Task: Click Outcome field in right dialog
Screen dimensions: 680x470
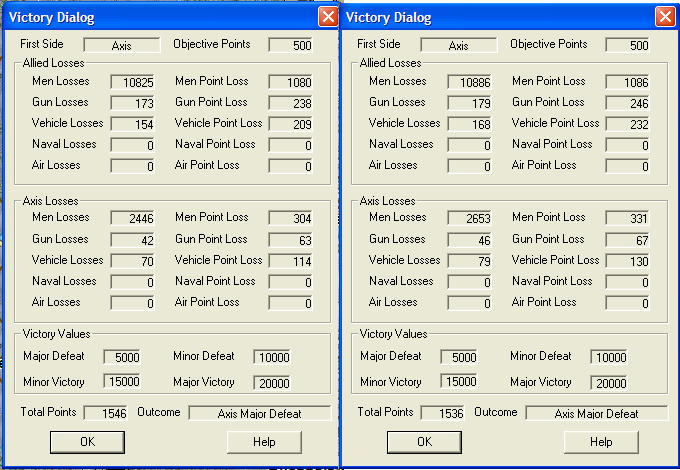Action: tap(597, 413)
